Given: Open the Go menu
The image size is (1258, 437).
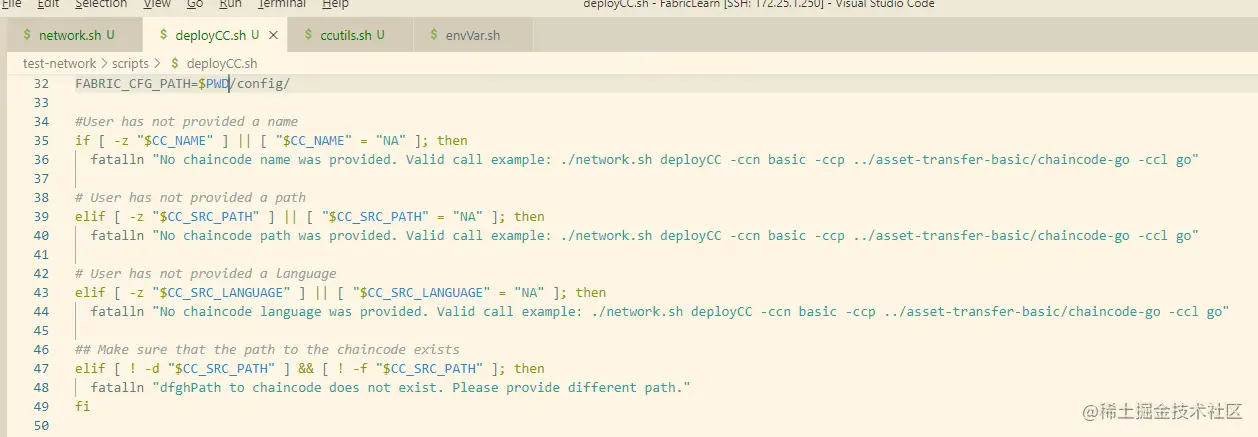Looking at the screenshot, I should pyautogui.click(x=195, y=4).
